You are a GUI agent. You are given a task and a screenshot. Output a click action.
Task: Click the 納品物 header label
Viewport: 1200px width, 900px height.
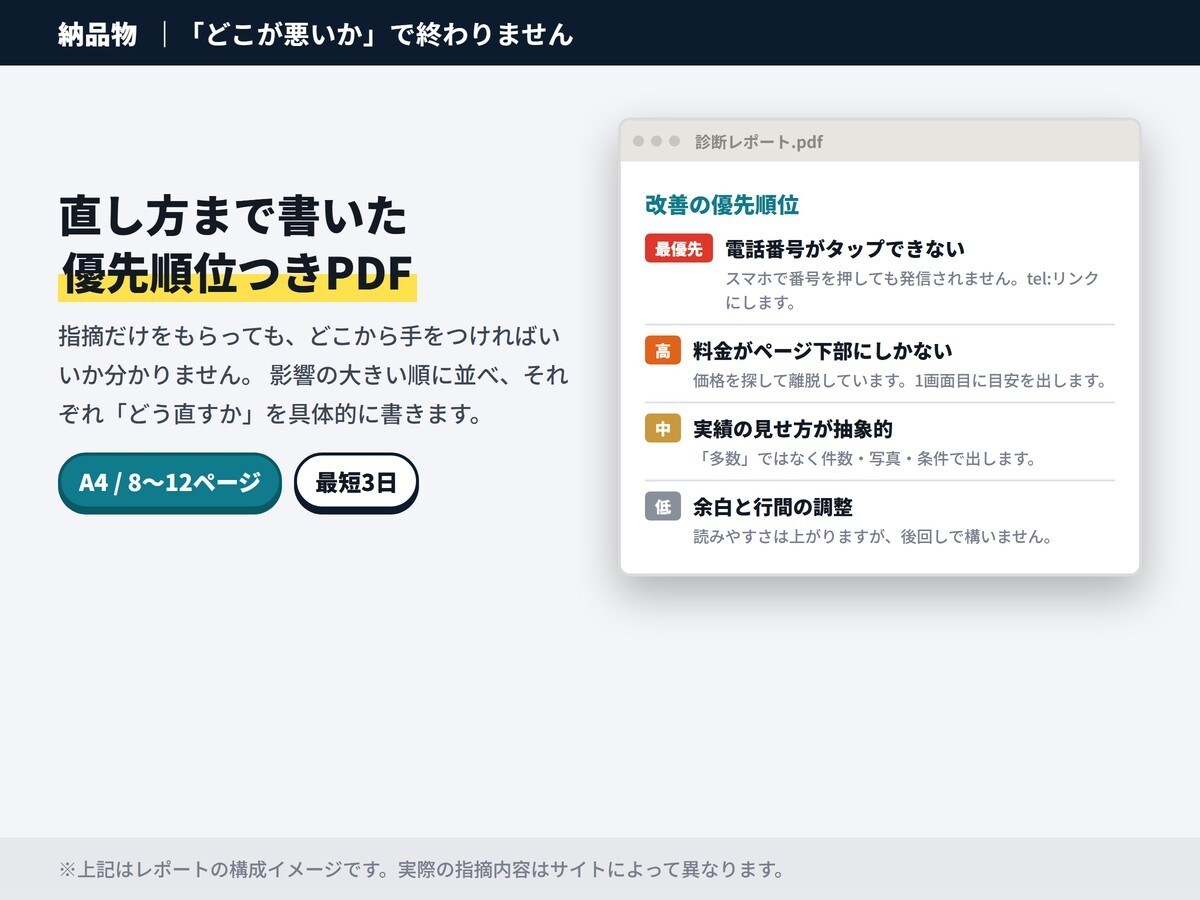point(97,34)
